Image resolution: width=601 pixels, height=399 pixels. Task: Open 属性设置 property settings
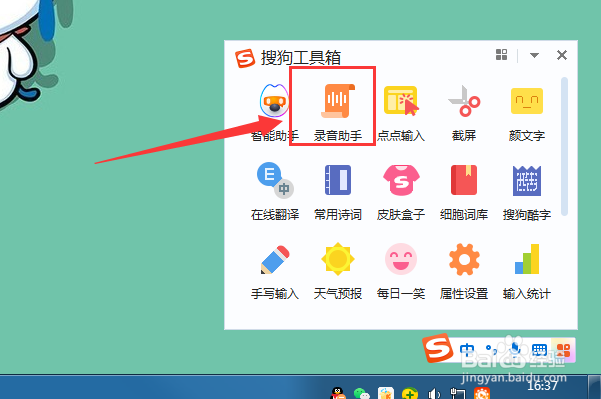[464, 271]
